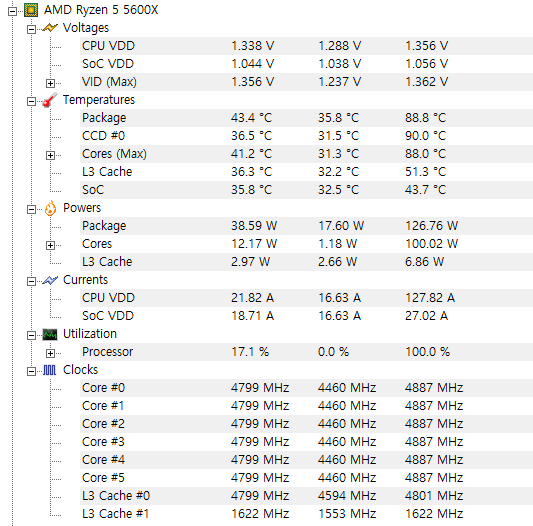Click the Currents blue wave icon
This screenshot has height=526, width=533.
coord(50,280)
